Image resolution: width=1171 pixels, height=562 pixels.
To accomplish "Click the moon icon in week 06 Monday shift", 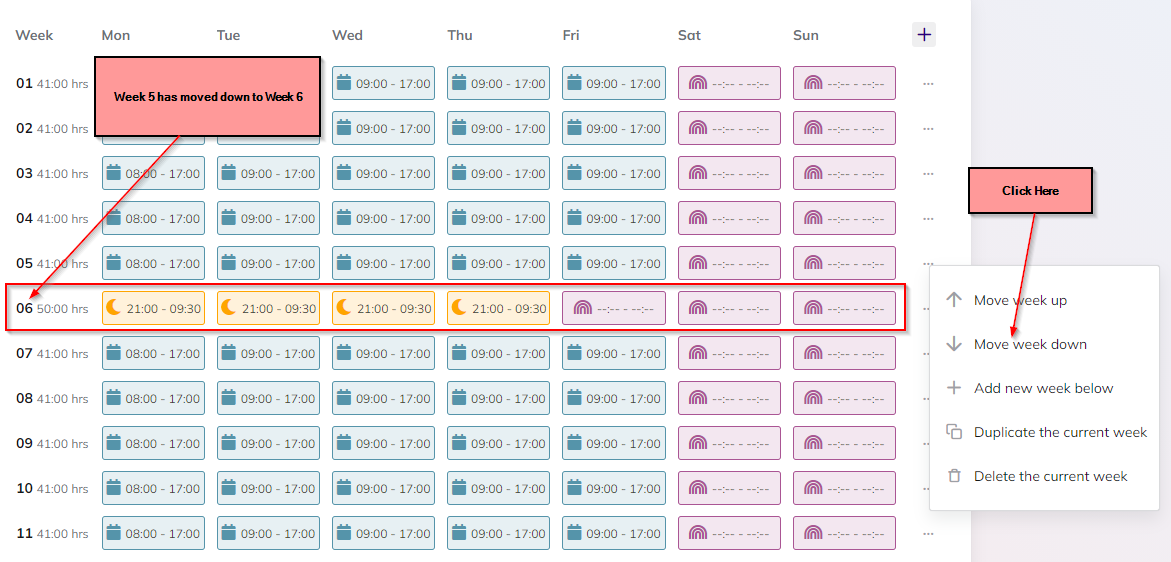I will (114, 307).
